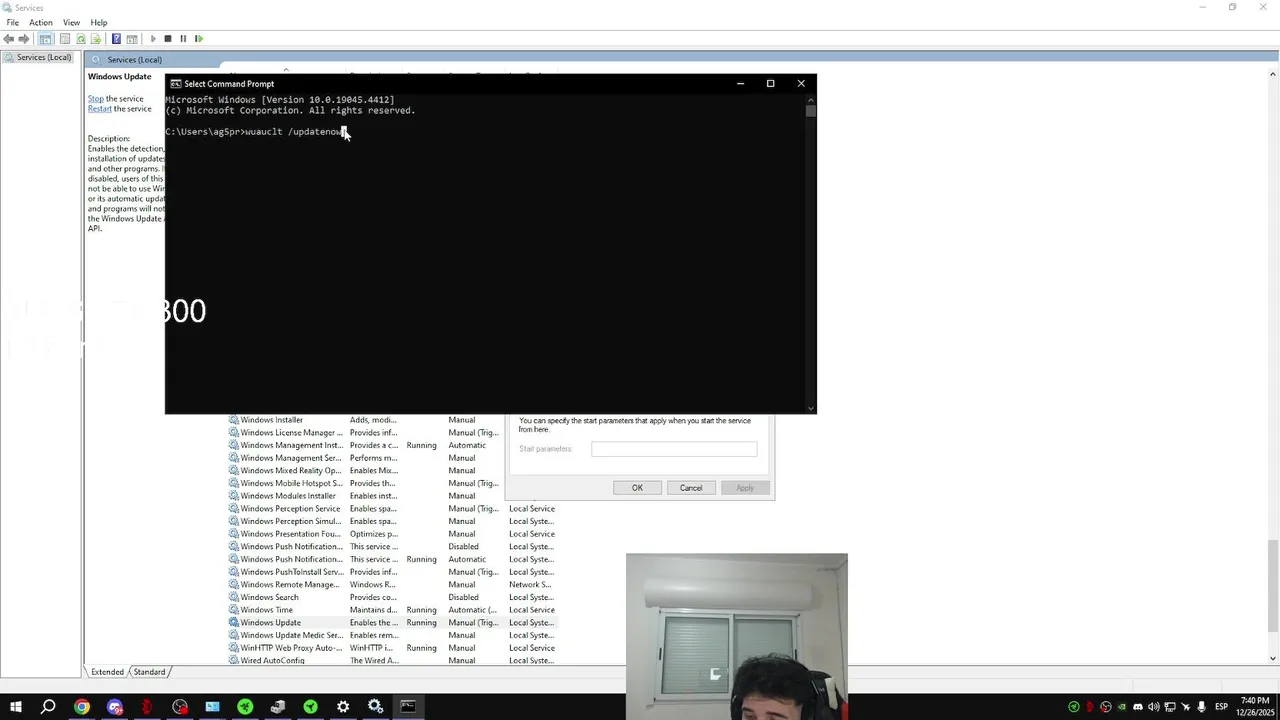The height and width of the screenshot is (720, 1280).
Task: Select the Windows Update Medic Service row
Action: coord(391,635)
